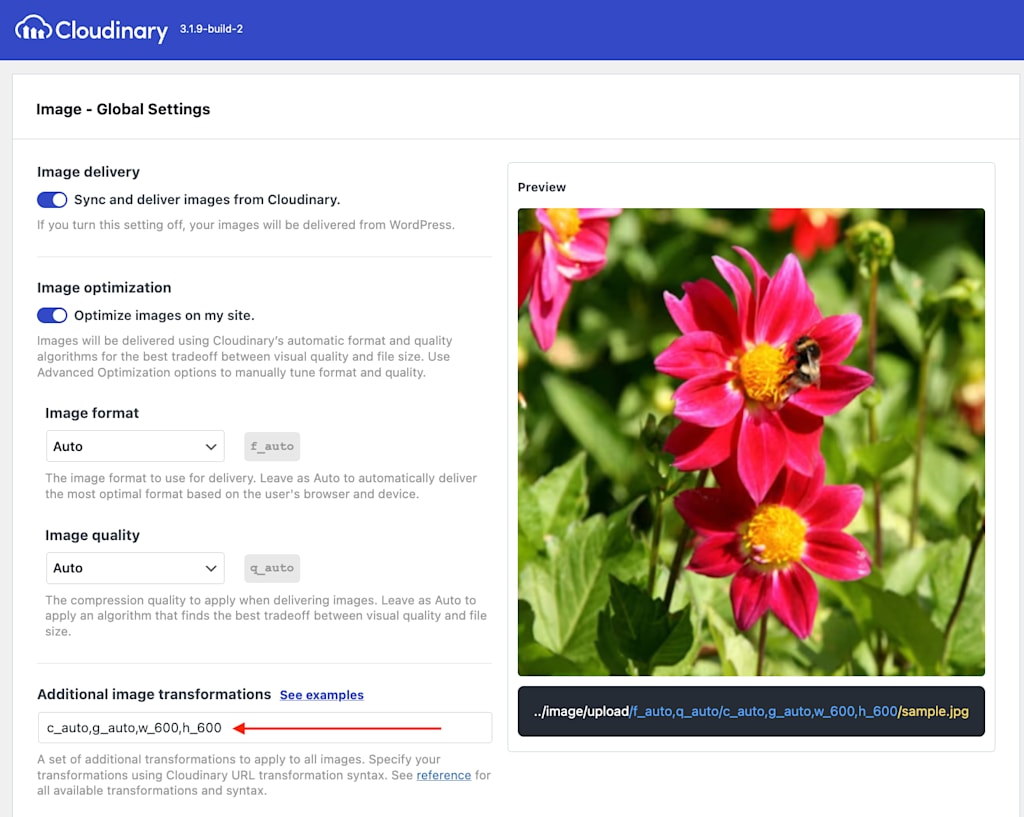Image resolution: width=1024 pixels, height=817 pixels.
Task: Click the Image delivery section heading
Action: pyautogui.click(x=88, y=172)
